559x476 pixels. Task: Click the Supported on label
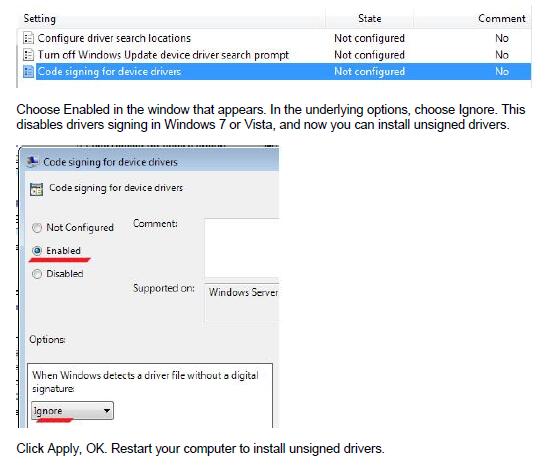(x=164, y=288)
